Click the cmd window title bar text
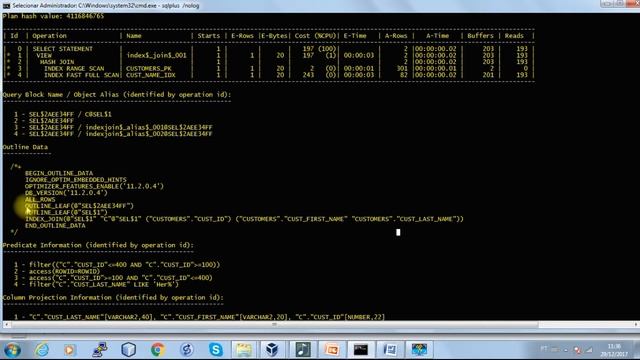Screen dimensions: 640x360 106,6
